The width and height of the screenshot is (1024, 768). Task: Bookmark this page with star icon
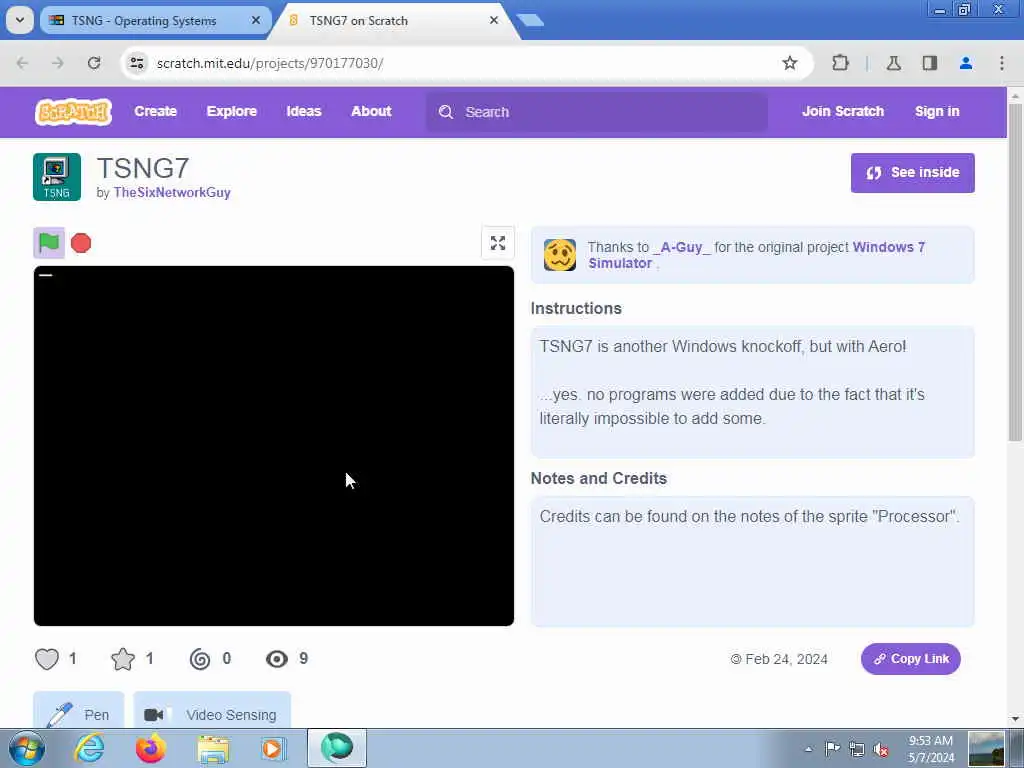pyautogui.click(x=790, y=63)
